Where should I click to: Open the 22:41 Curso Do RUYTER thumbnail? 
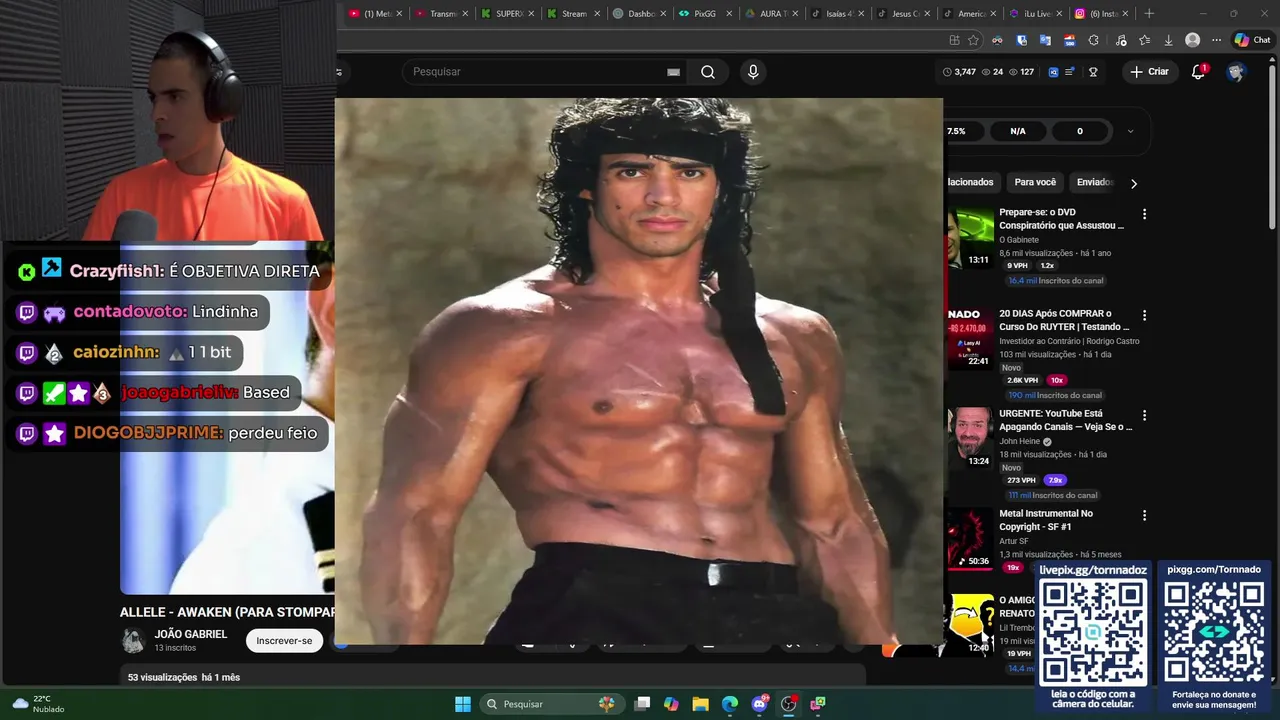pos(969,338)
